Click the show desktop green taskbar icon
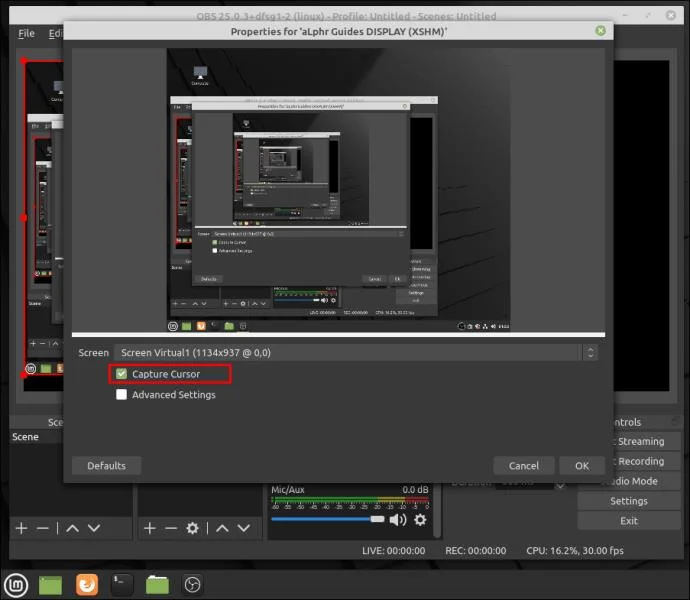690x600 pixels. (51, 586)
